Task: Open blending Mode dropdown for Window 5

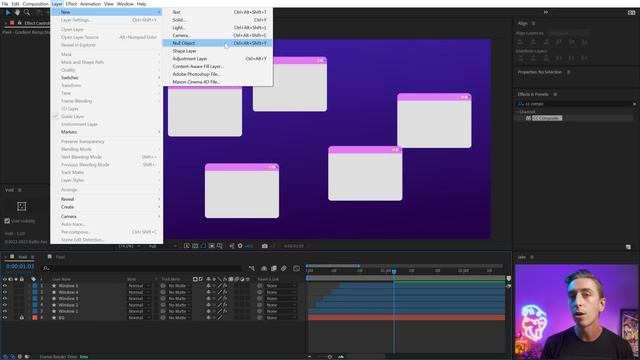Action: coord(139,286)
